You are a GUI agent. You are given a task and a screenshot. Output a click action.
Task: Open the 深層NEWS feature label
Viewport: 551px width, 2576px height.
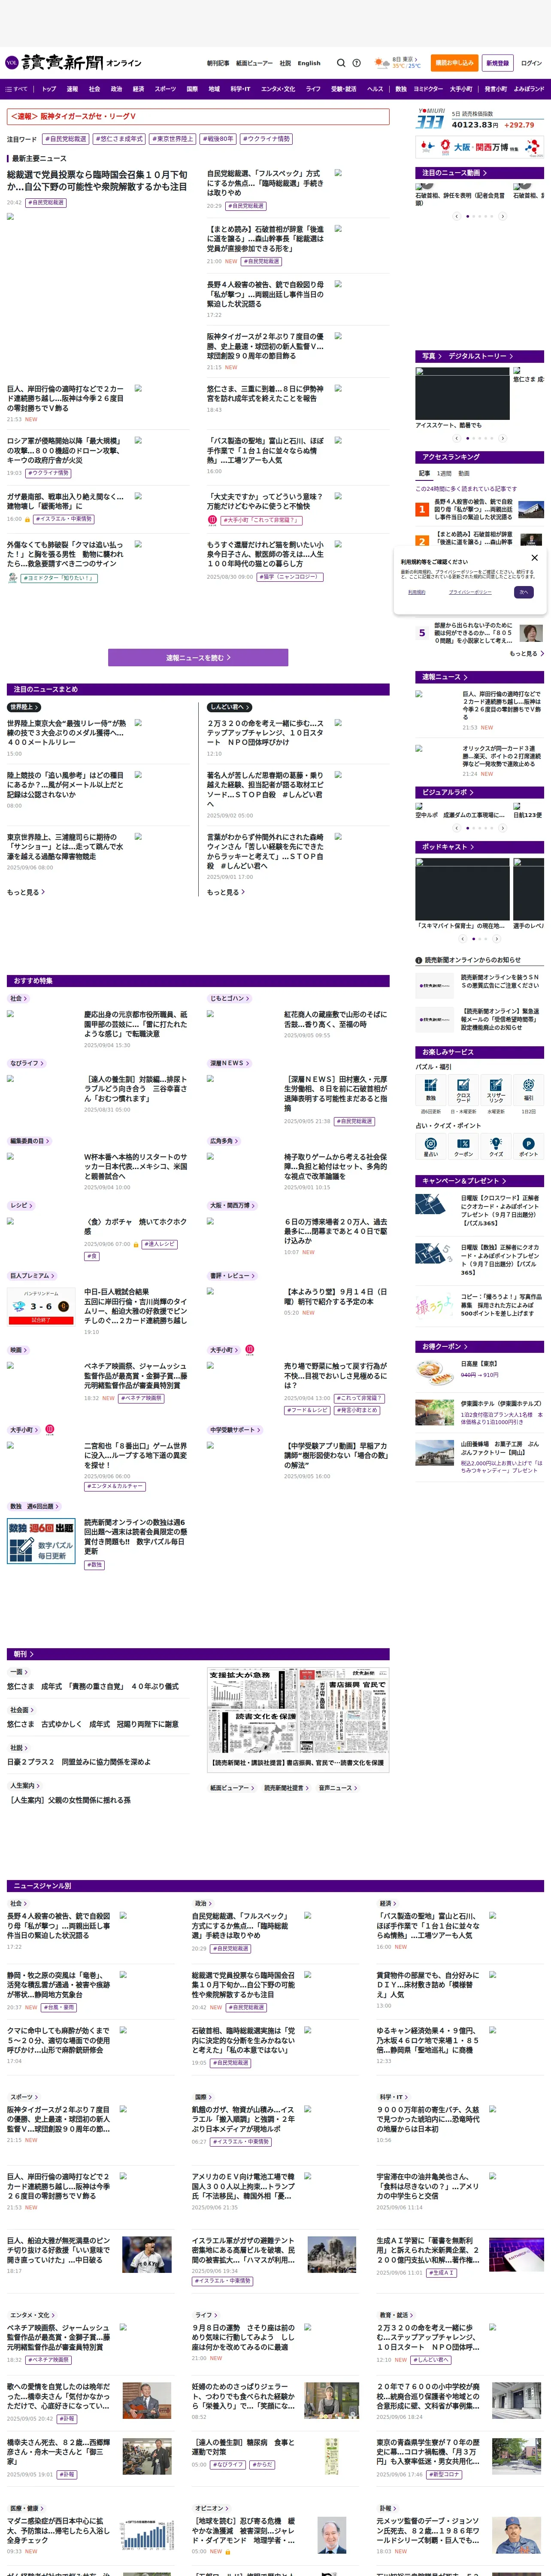(x=229, y=1063)
